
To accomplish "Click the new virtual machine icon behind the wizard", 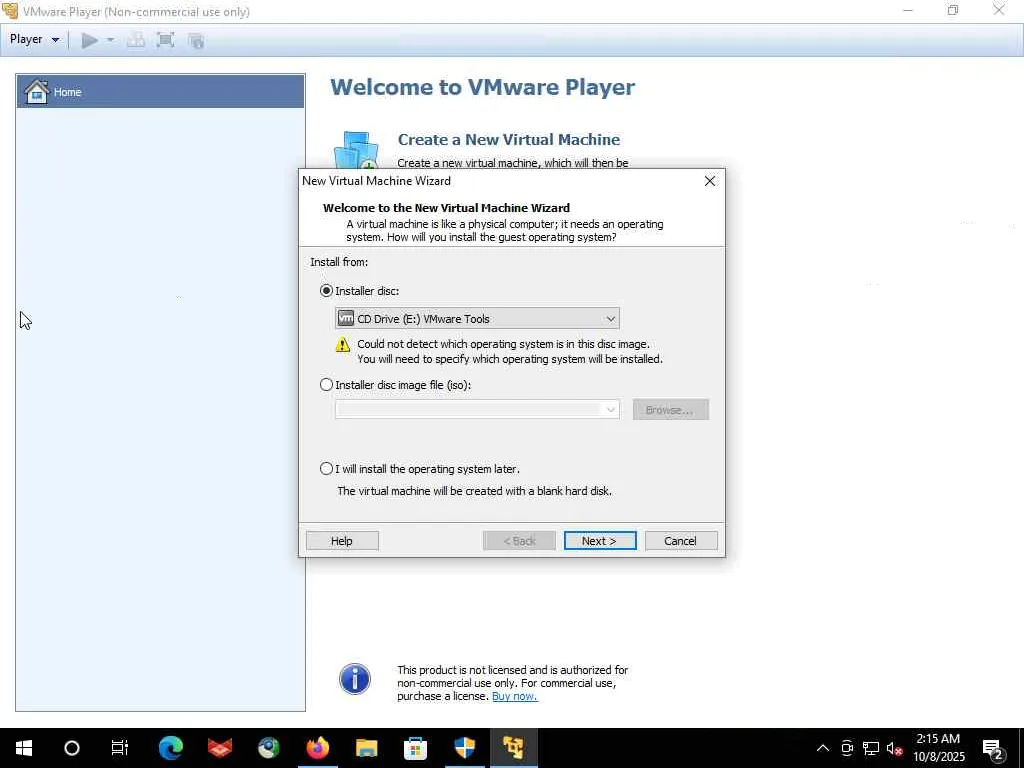I will tap(356, 150).
